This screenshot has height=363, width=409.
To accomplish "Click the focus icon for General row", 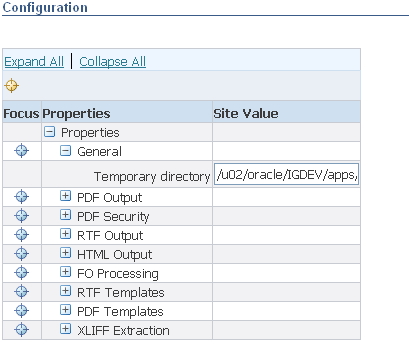I will (x=22, y=151).
